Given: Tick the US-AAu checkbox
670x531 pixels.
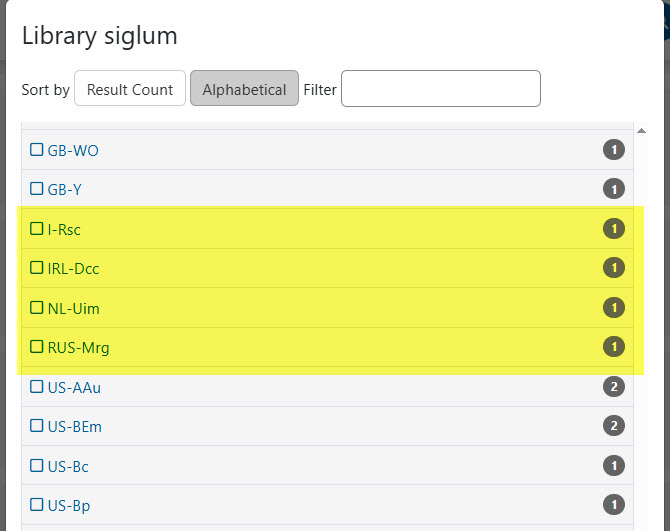Looking at the screenshot, I should point(37,387).
